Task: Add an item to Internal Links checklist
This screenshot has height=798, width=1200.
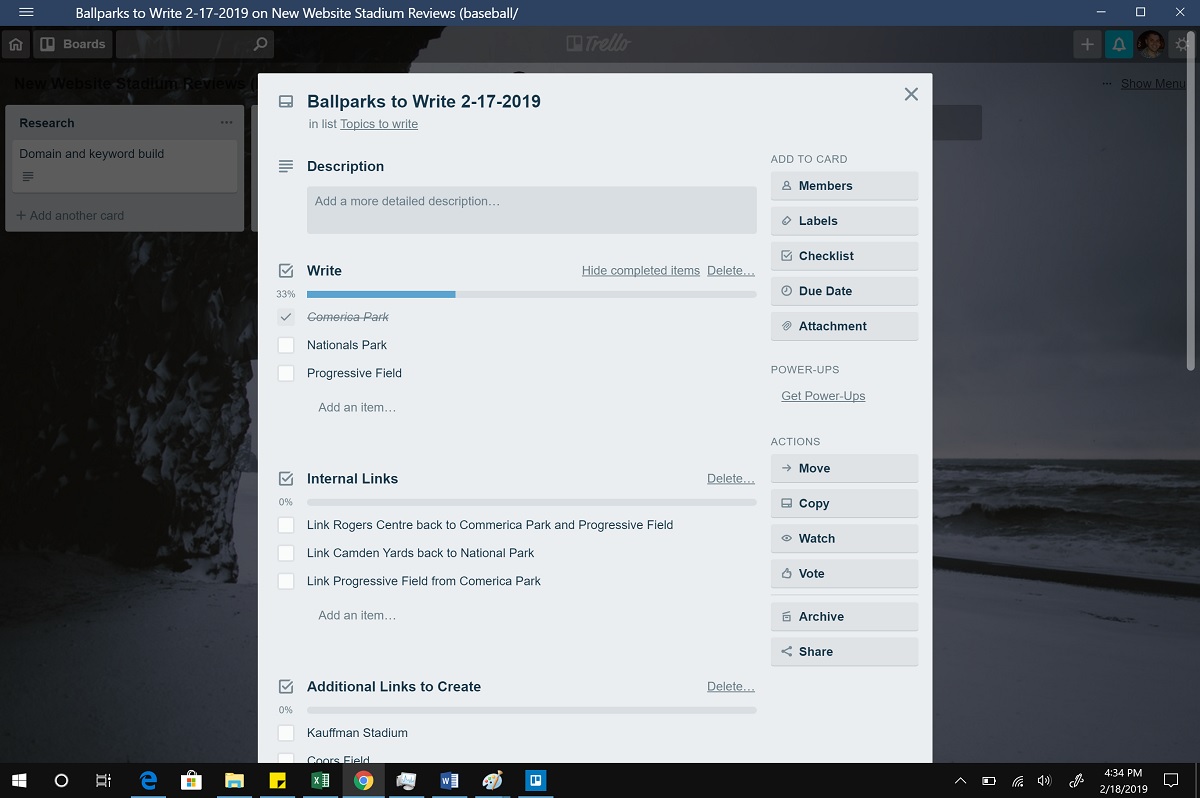Action: [357, 615]
